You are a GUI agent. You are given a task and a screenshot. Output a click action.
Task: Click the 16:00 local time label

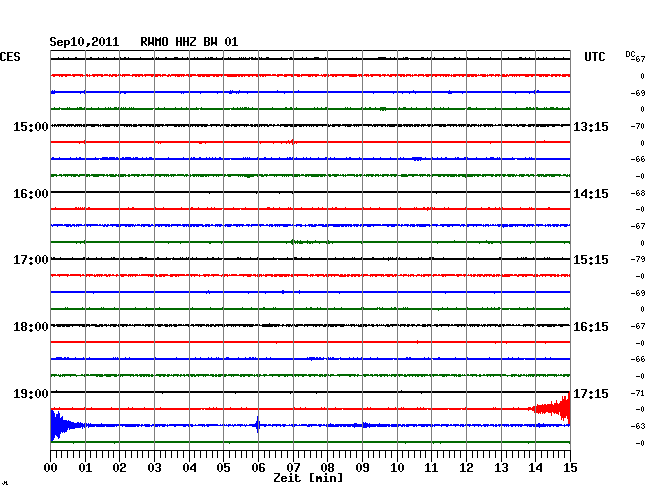[x=31, y=194]
